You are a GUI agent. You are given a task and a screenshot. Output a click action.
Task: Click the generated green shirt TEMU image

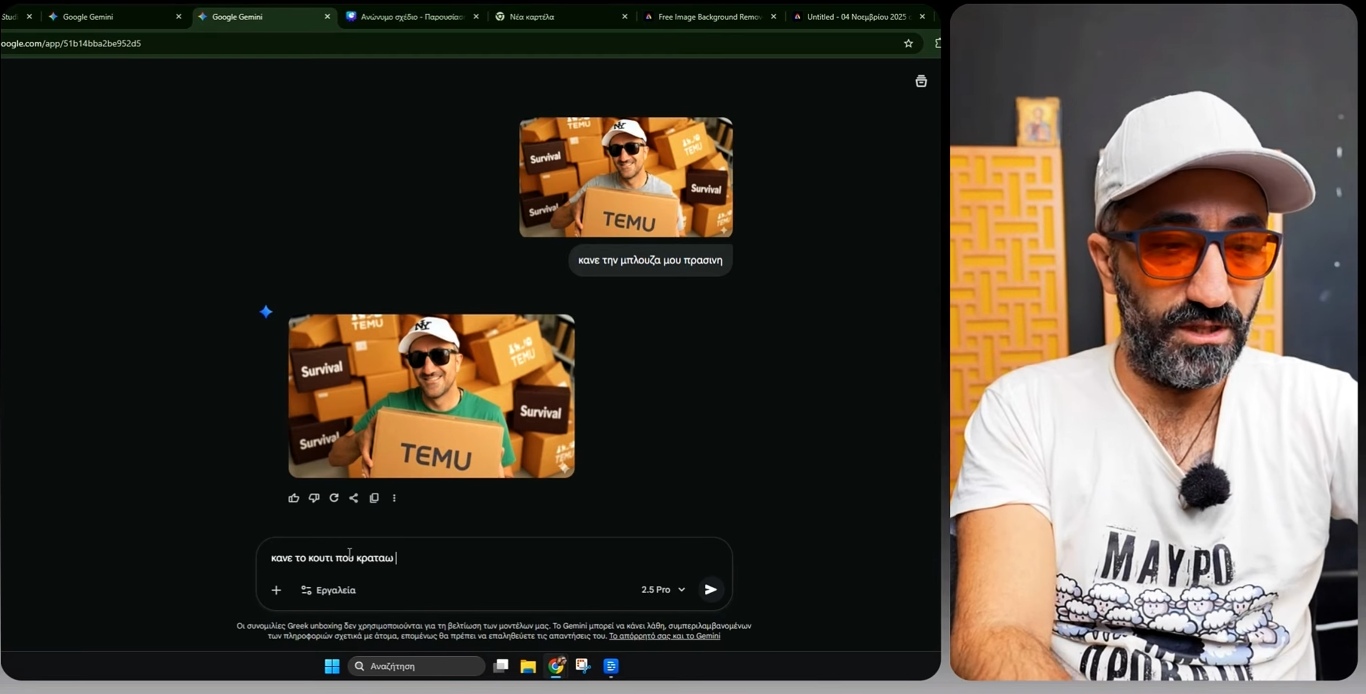[x=431, y=396]
